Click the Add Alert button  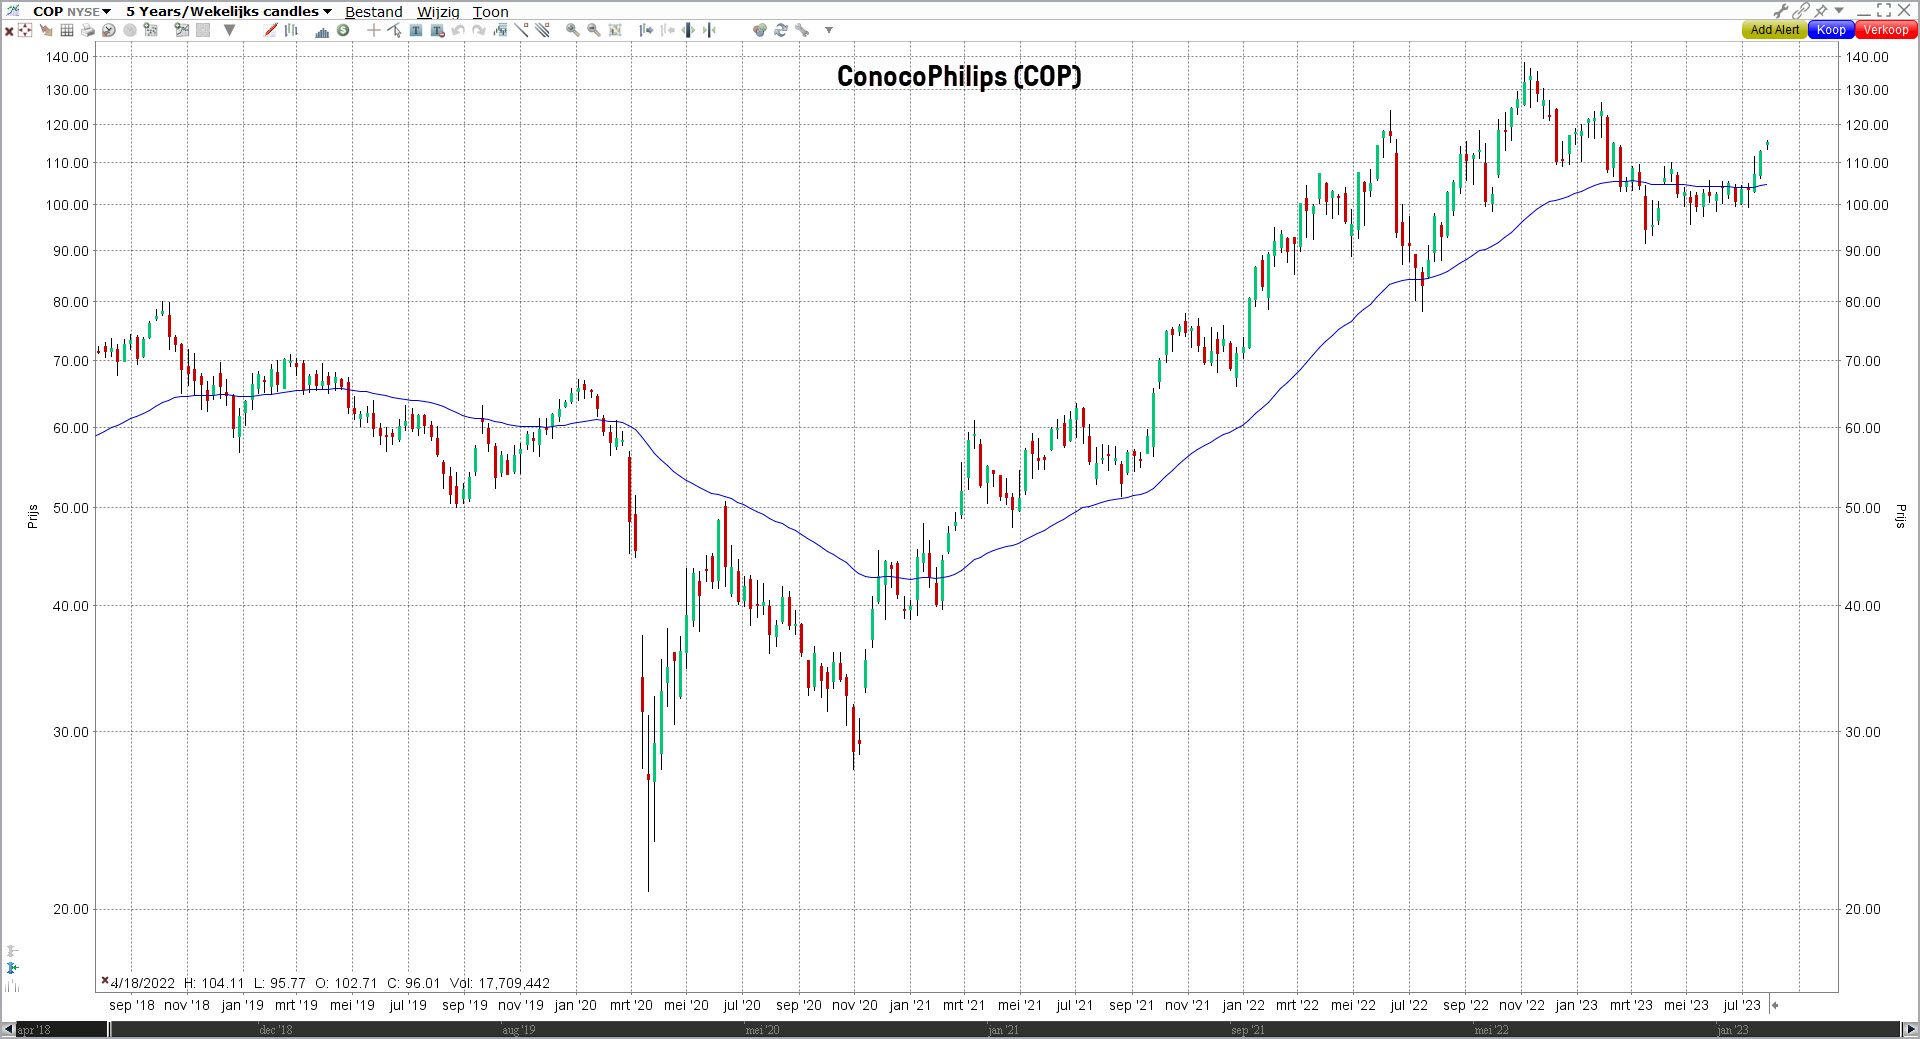(x=1774, y=30)
